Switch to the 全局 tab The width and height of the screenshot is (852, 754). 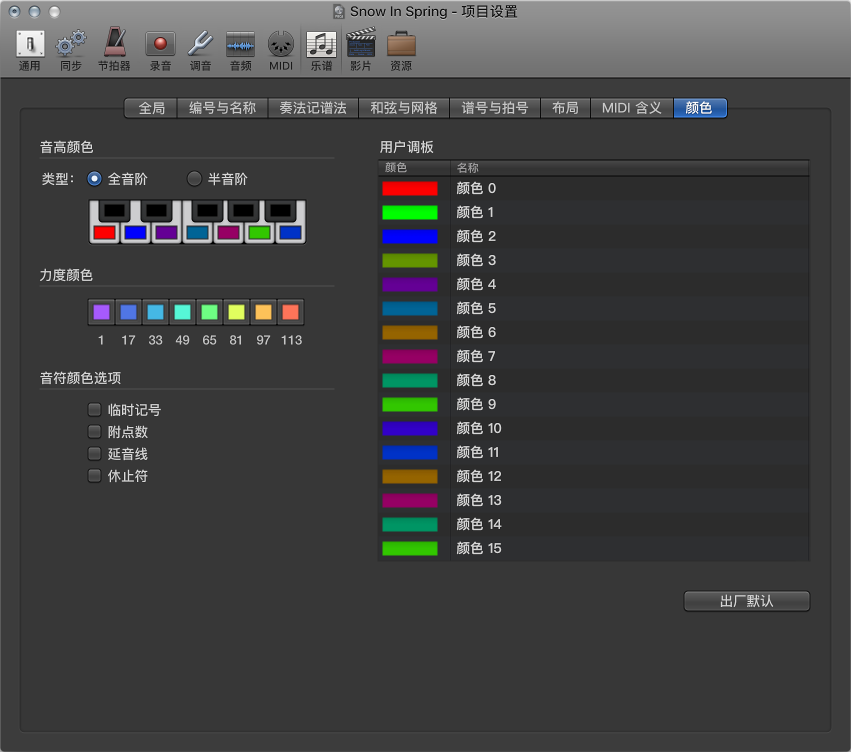[152, 108]
